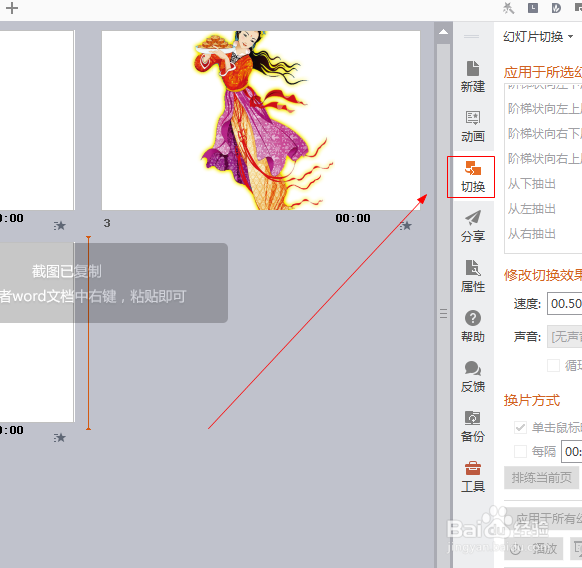Select 阶梯状向右上 transition effect
Screen dimensions: 582x568
tap(544, 159)
